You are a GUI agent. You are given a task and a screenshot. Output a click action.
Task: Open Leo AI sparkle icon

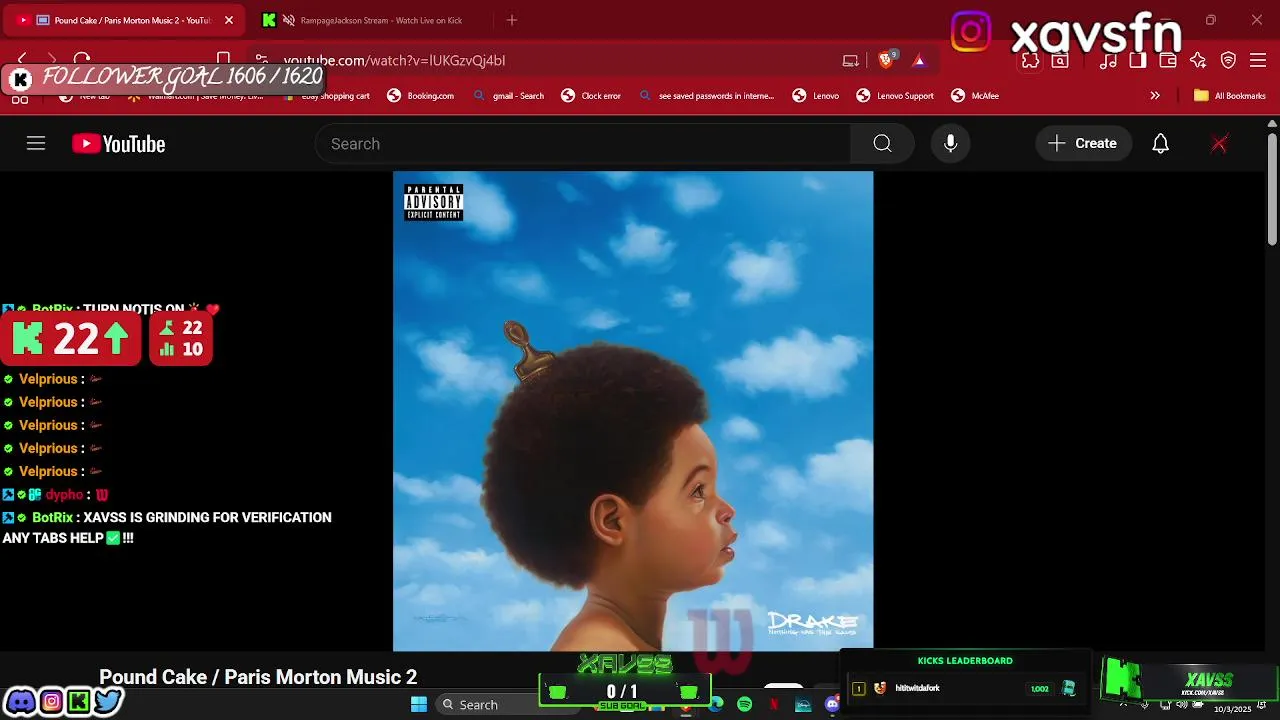coord(1198,60)
